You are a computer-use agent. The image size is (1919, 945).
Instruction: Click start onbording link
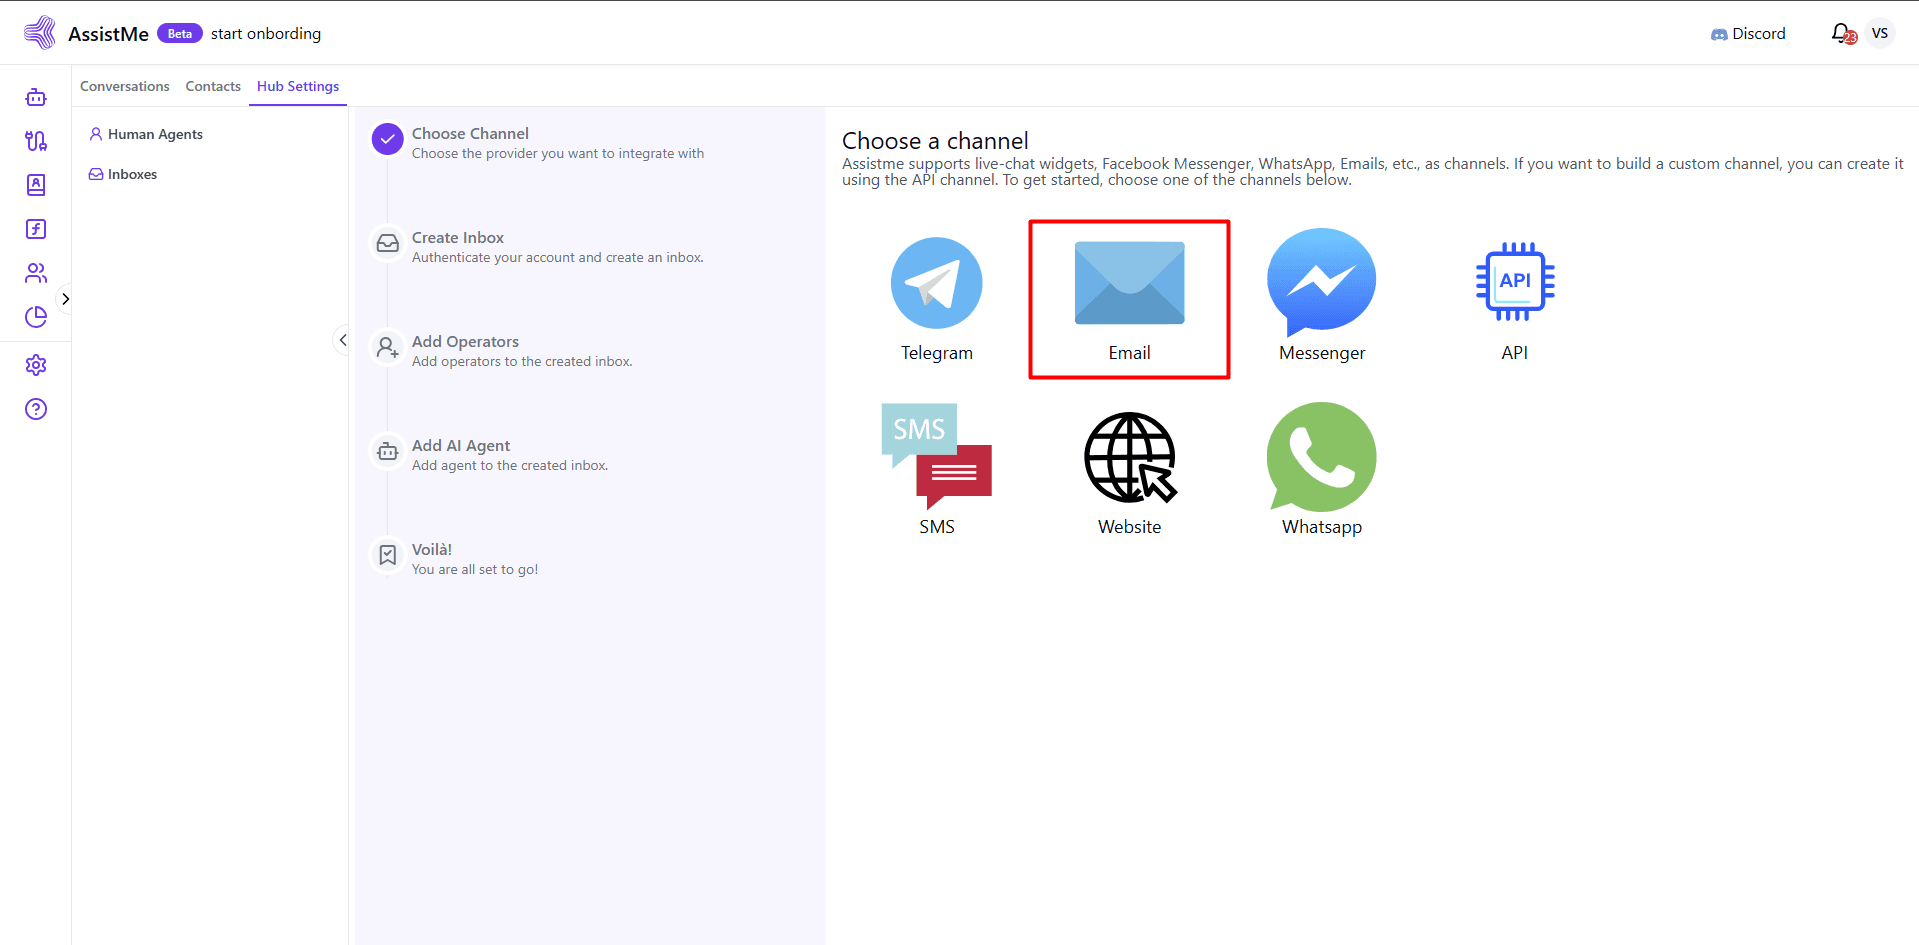coord(266,34)
